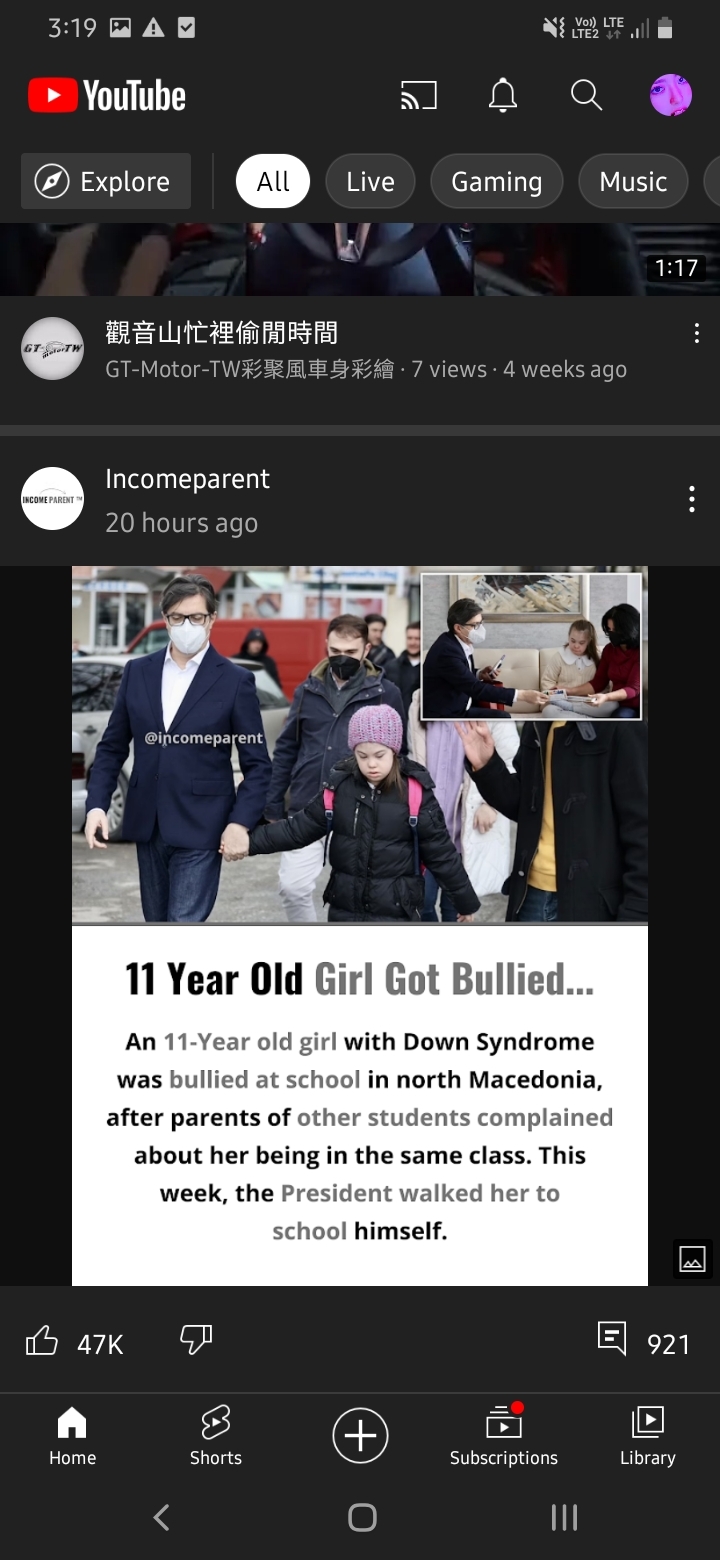Select the Music filter chip
The height and width of the screenshot is (1560, 720).
(x=633, y=182)
